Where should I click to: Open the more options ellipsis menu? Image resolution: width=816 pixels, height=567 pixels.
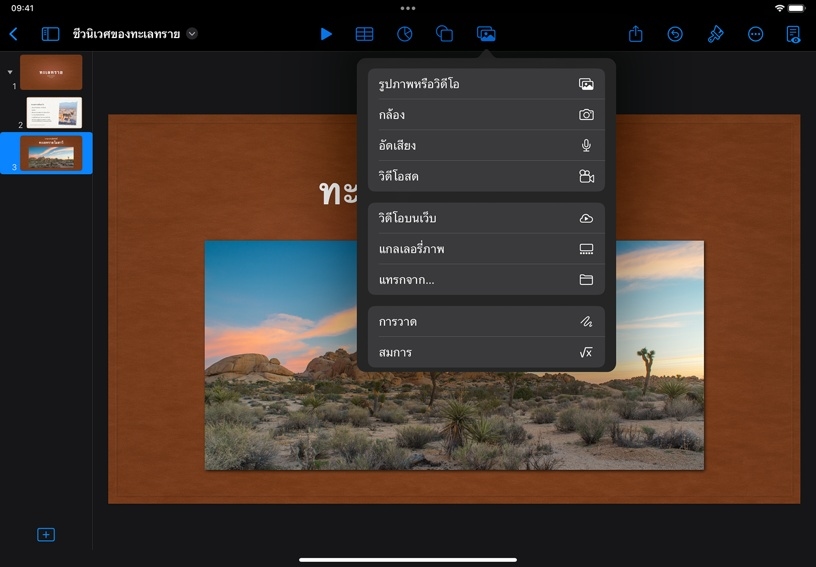tap(755, 34)
